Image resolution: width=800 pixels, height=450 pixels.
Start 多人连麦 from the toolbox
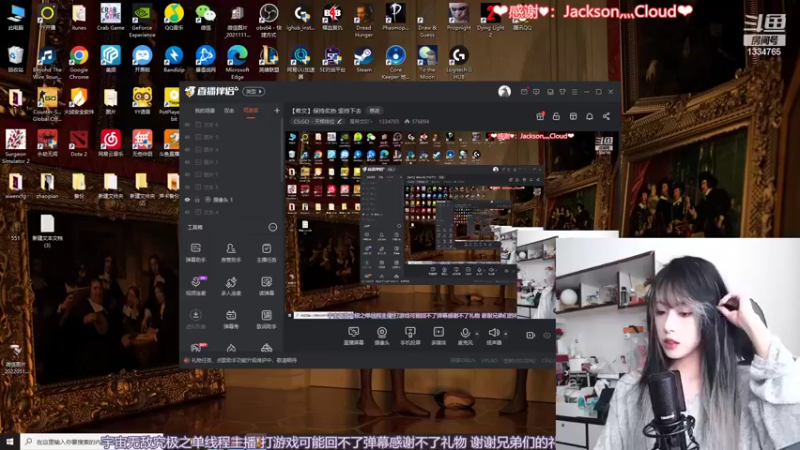click(x=231, y=286)
